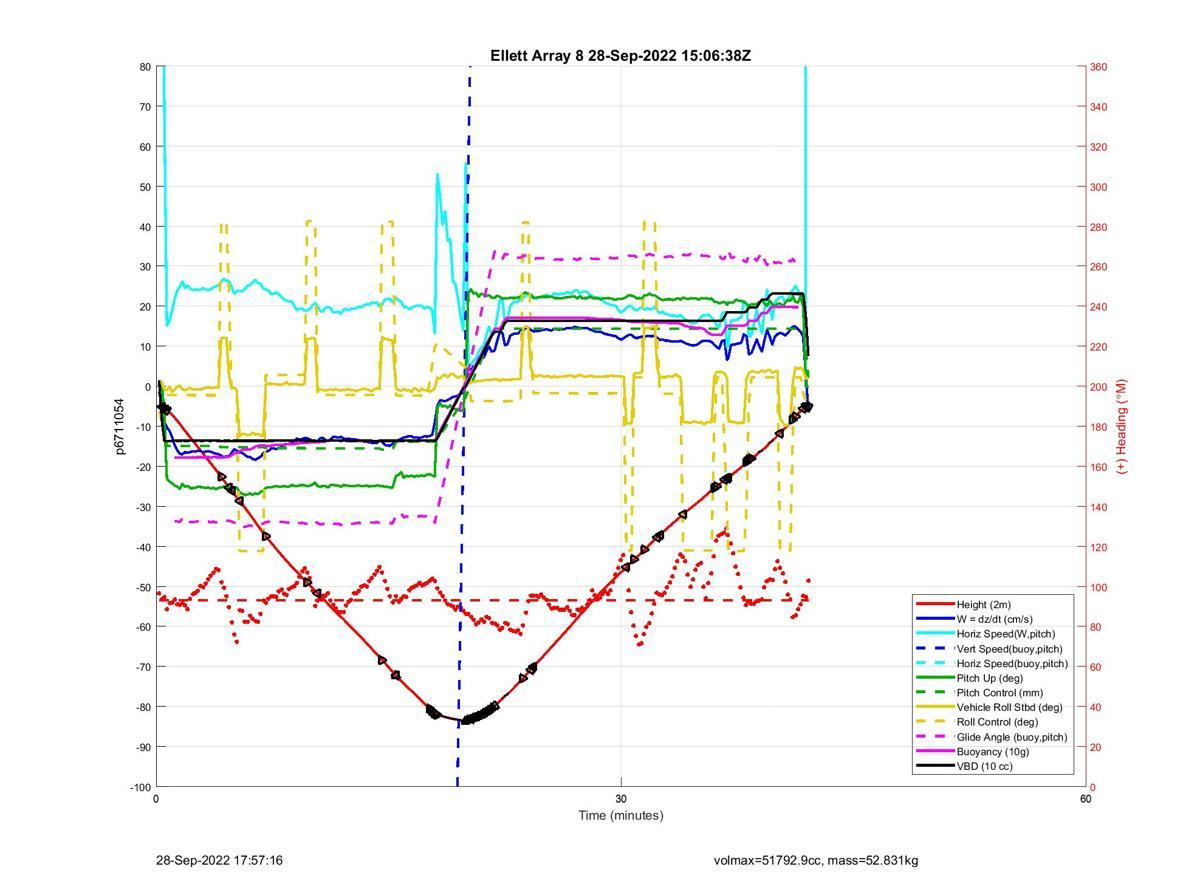Click legend entry "Pitch Control (mm)"

pyautogui.click(x=1000, y=693)
